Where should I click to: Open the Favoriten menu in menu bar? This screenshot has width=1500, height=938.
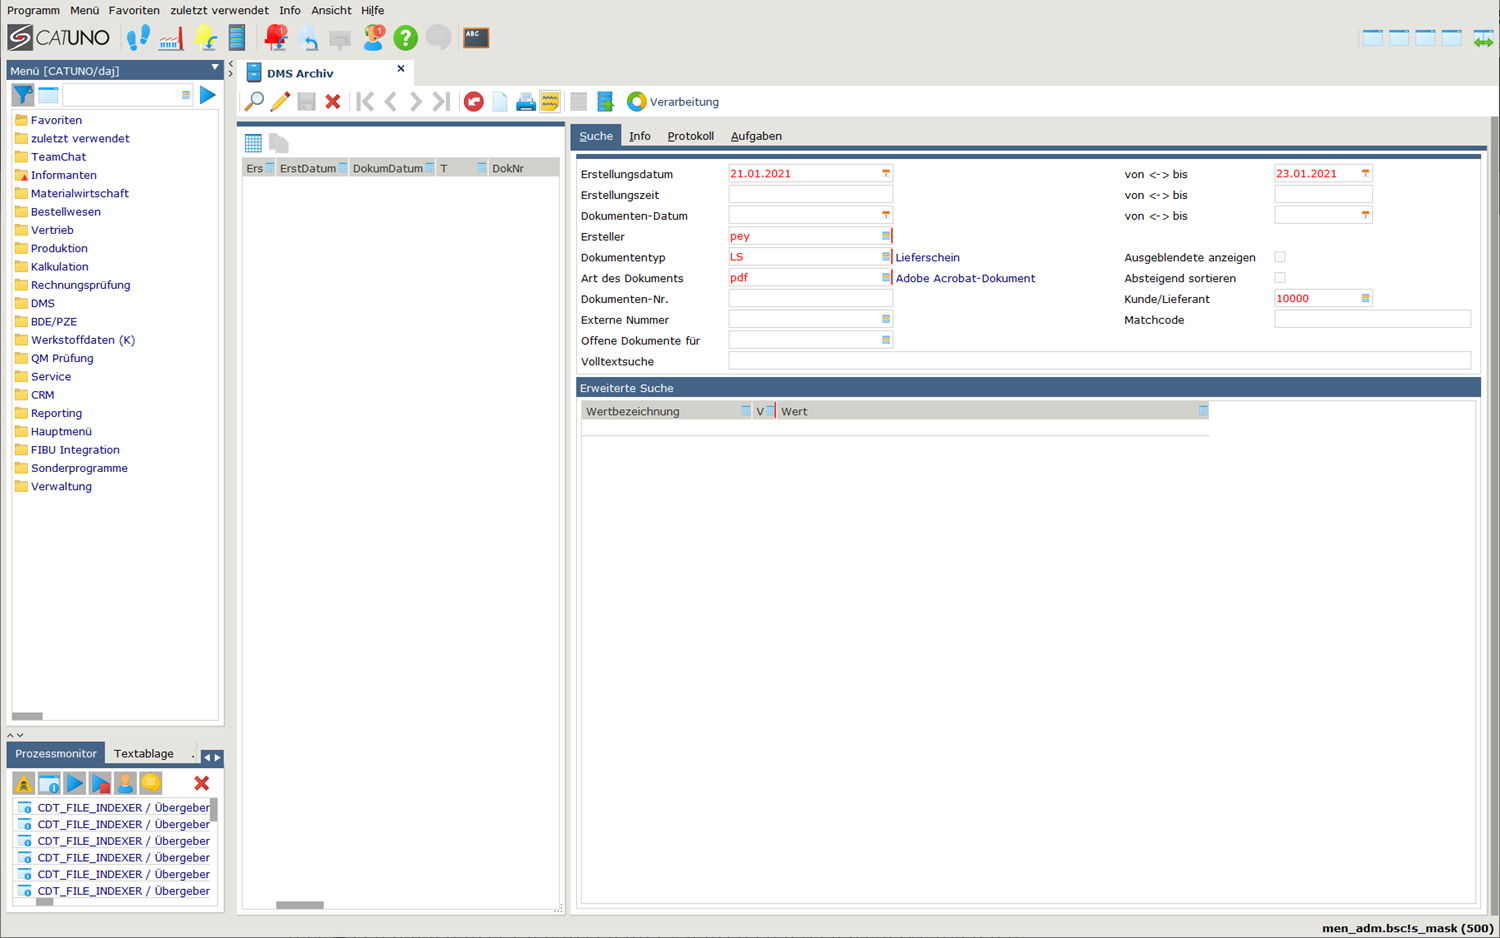point(134,10)
